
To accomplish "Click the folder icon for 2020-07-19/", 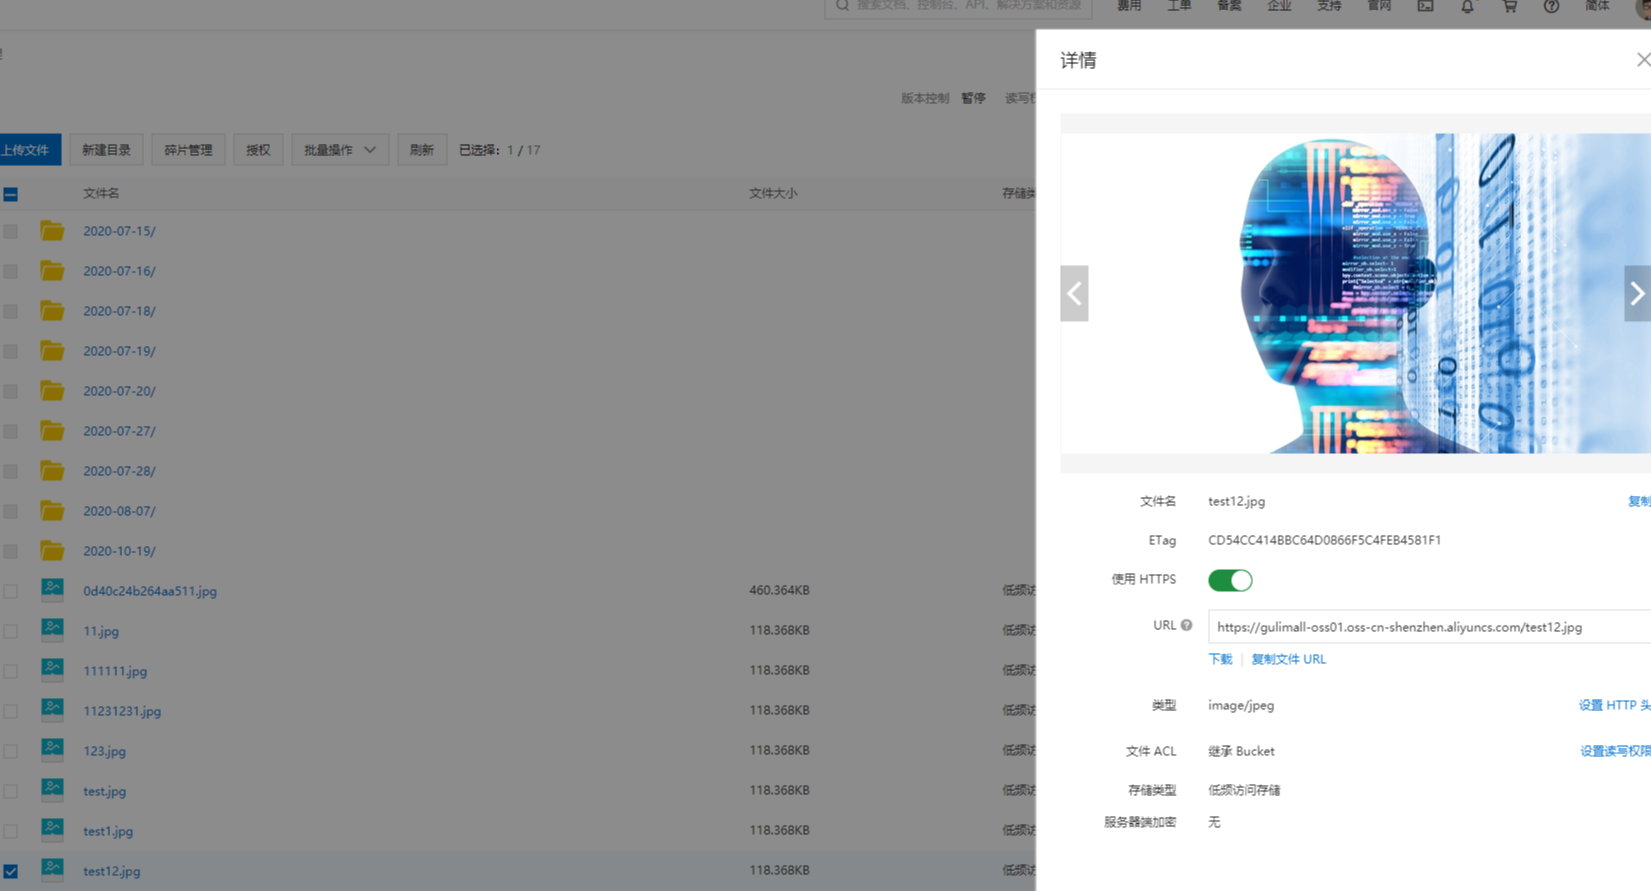I will point(52,350).
